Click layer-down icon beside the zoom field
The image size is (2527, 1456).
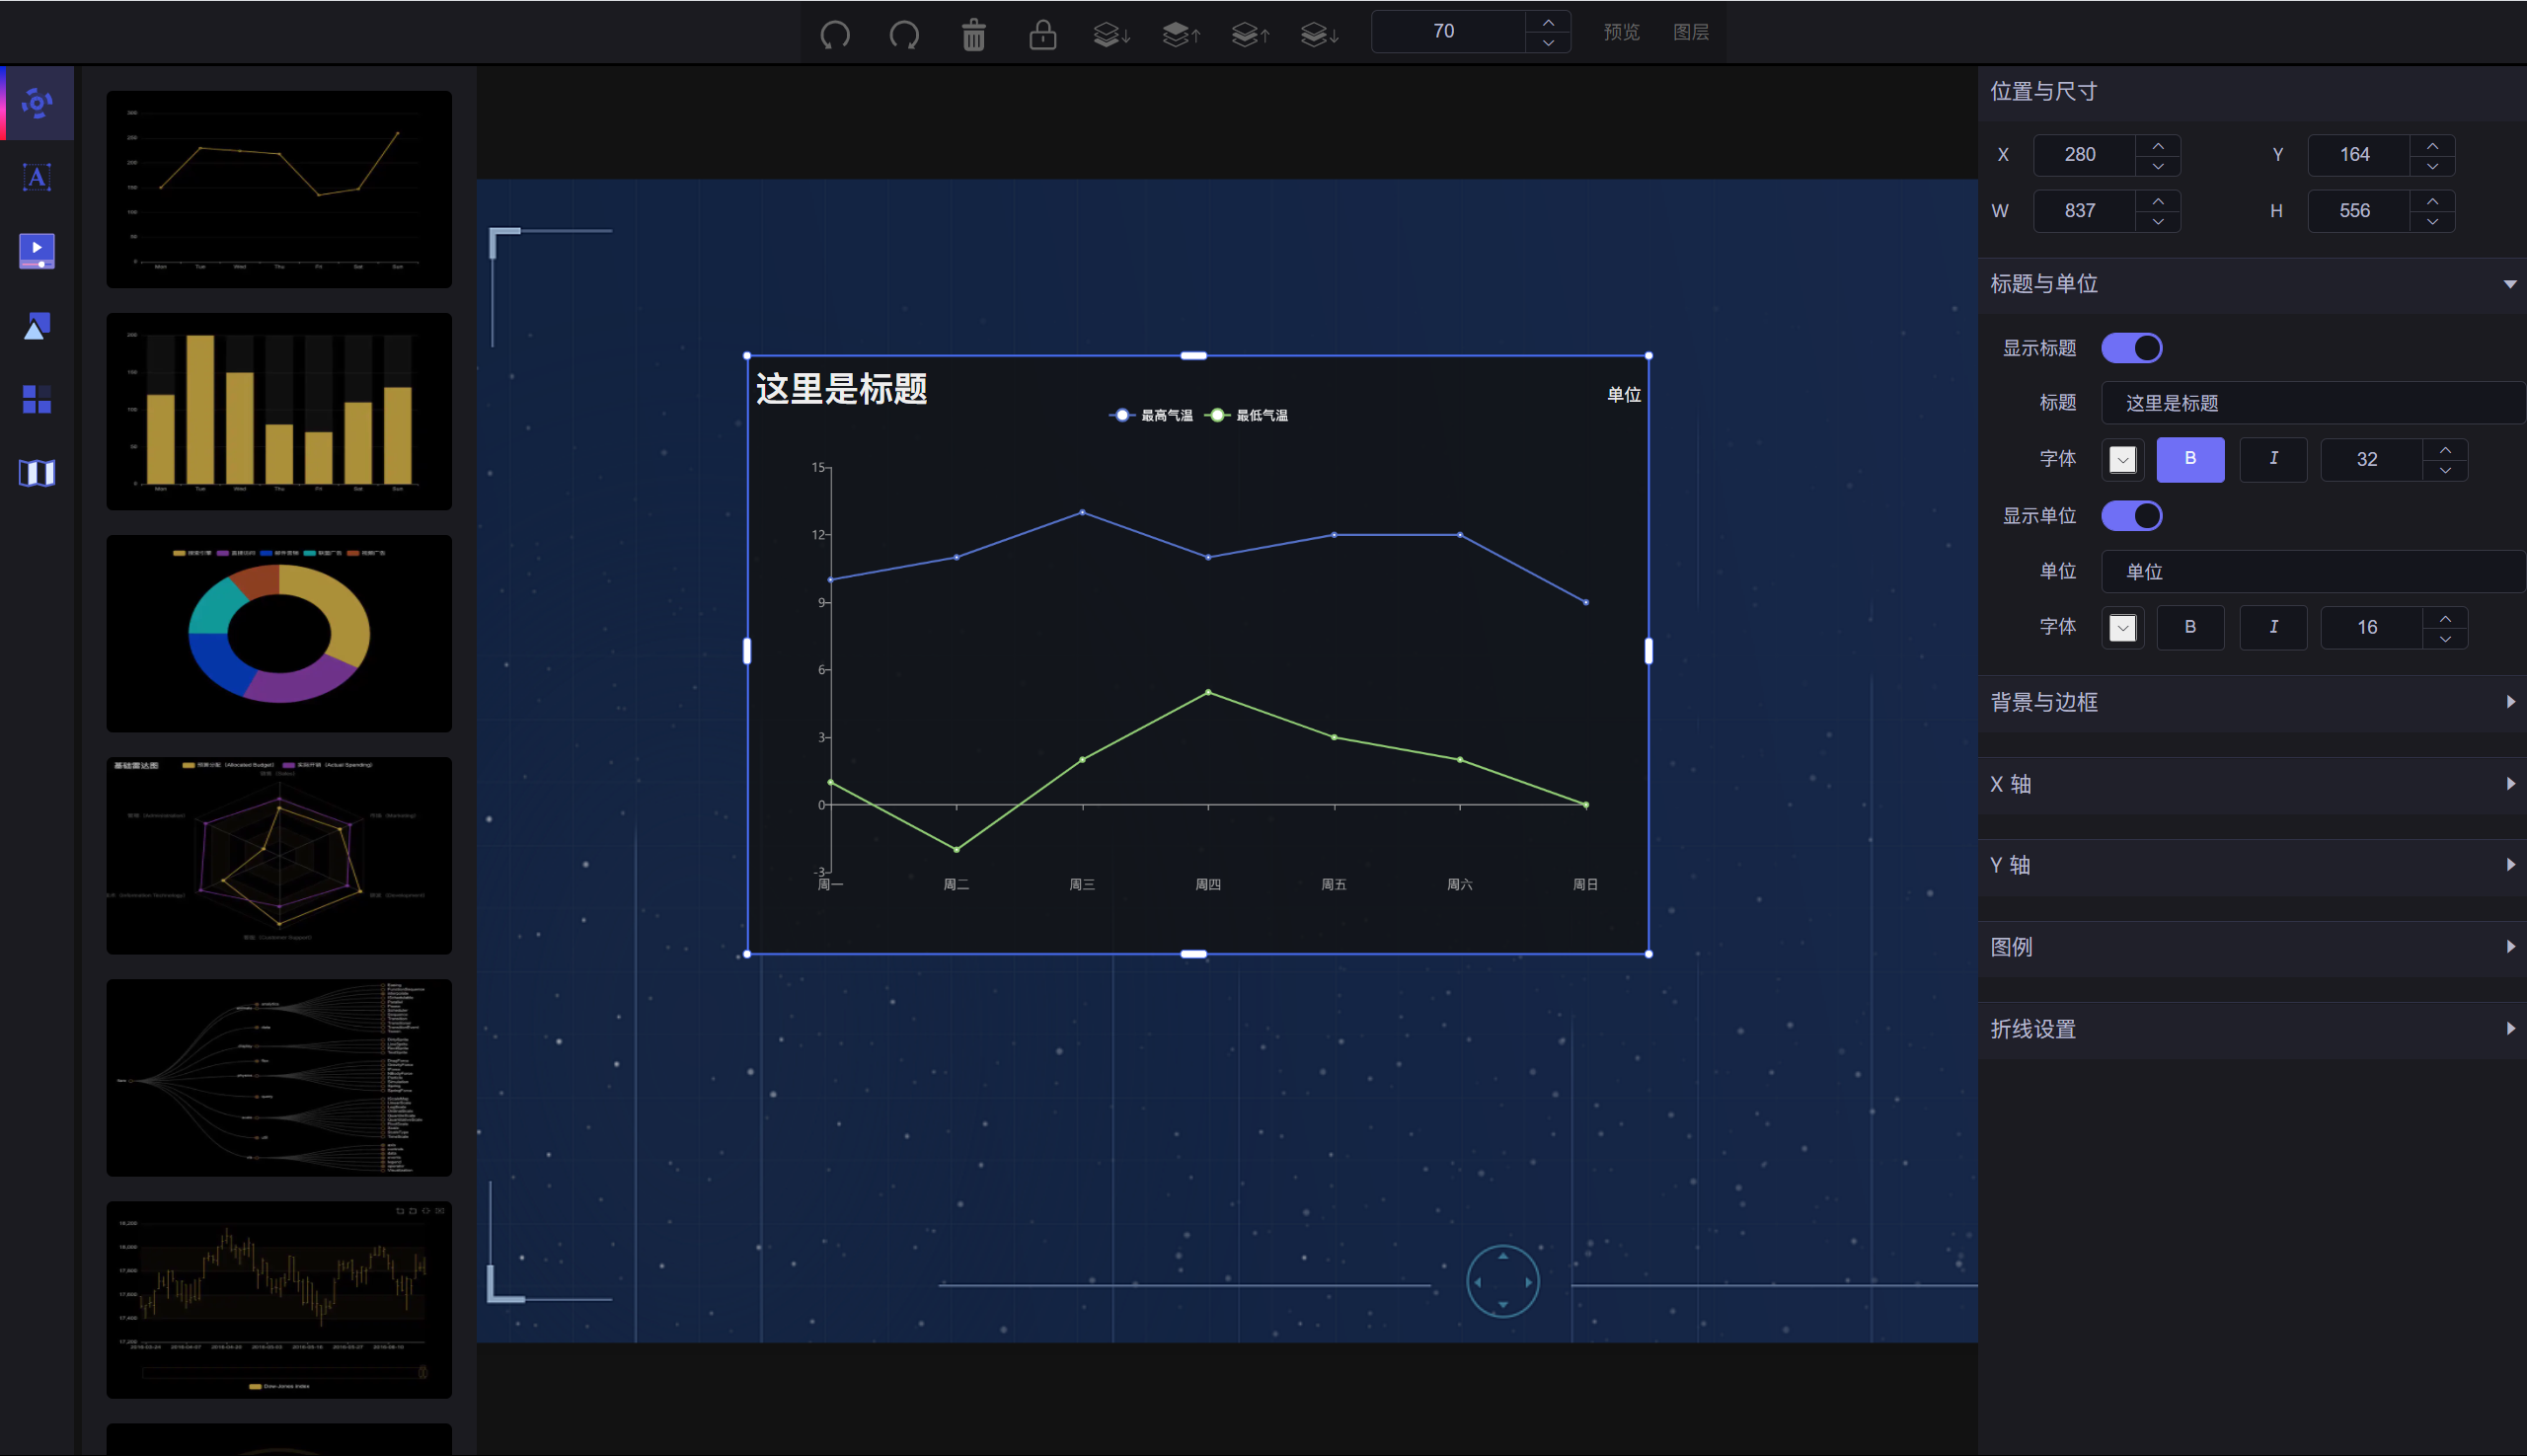point(1320,35)
